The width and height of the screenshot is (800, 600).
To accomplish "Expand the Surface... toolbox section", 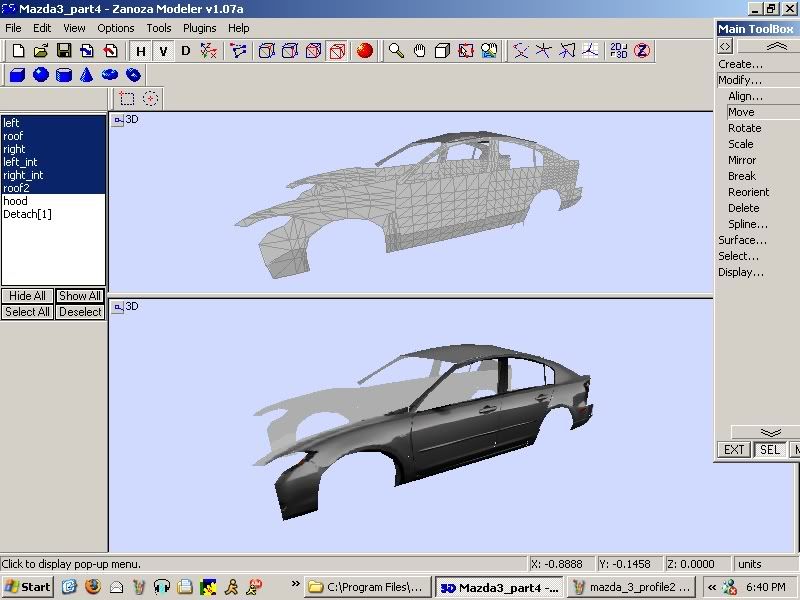I will click(742, 240).
